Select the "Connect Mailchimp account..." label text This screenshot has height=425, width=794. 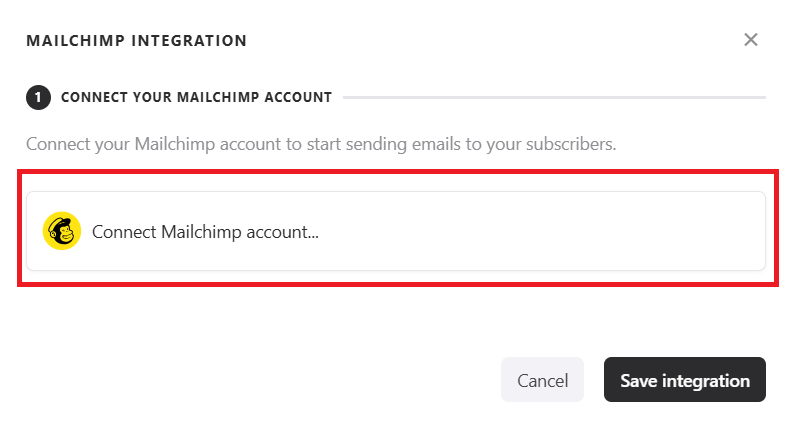(x=205, y=232)
